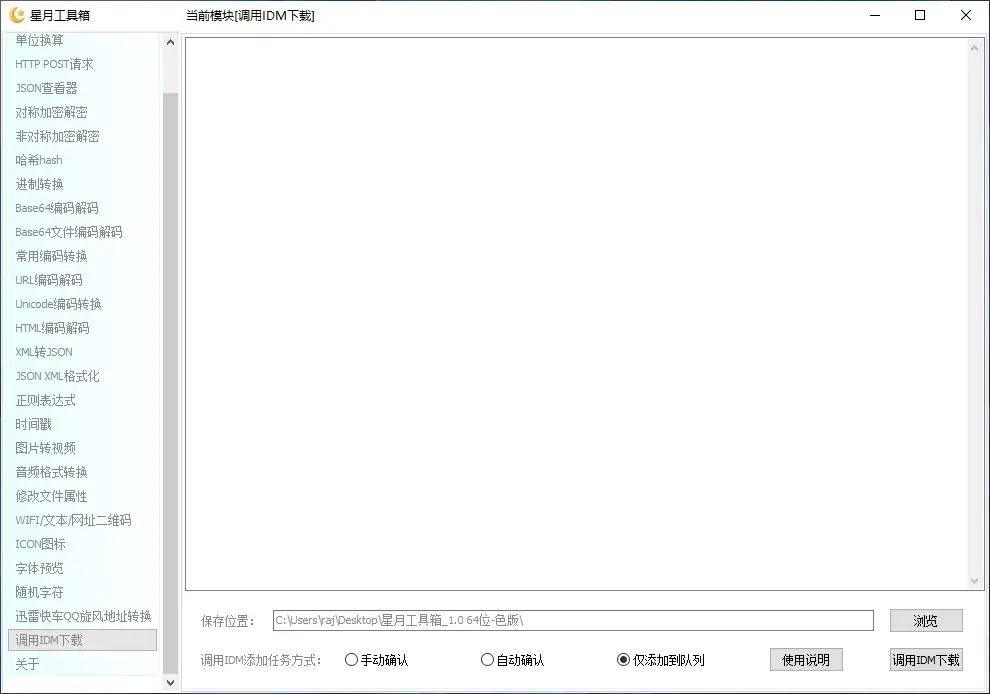Open JSON XML格式化 tool
Viewport: 990px width, 694px height.
(57, 376)
